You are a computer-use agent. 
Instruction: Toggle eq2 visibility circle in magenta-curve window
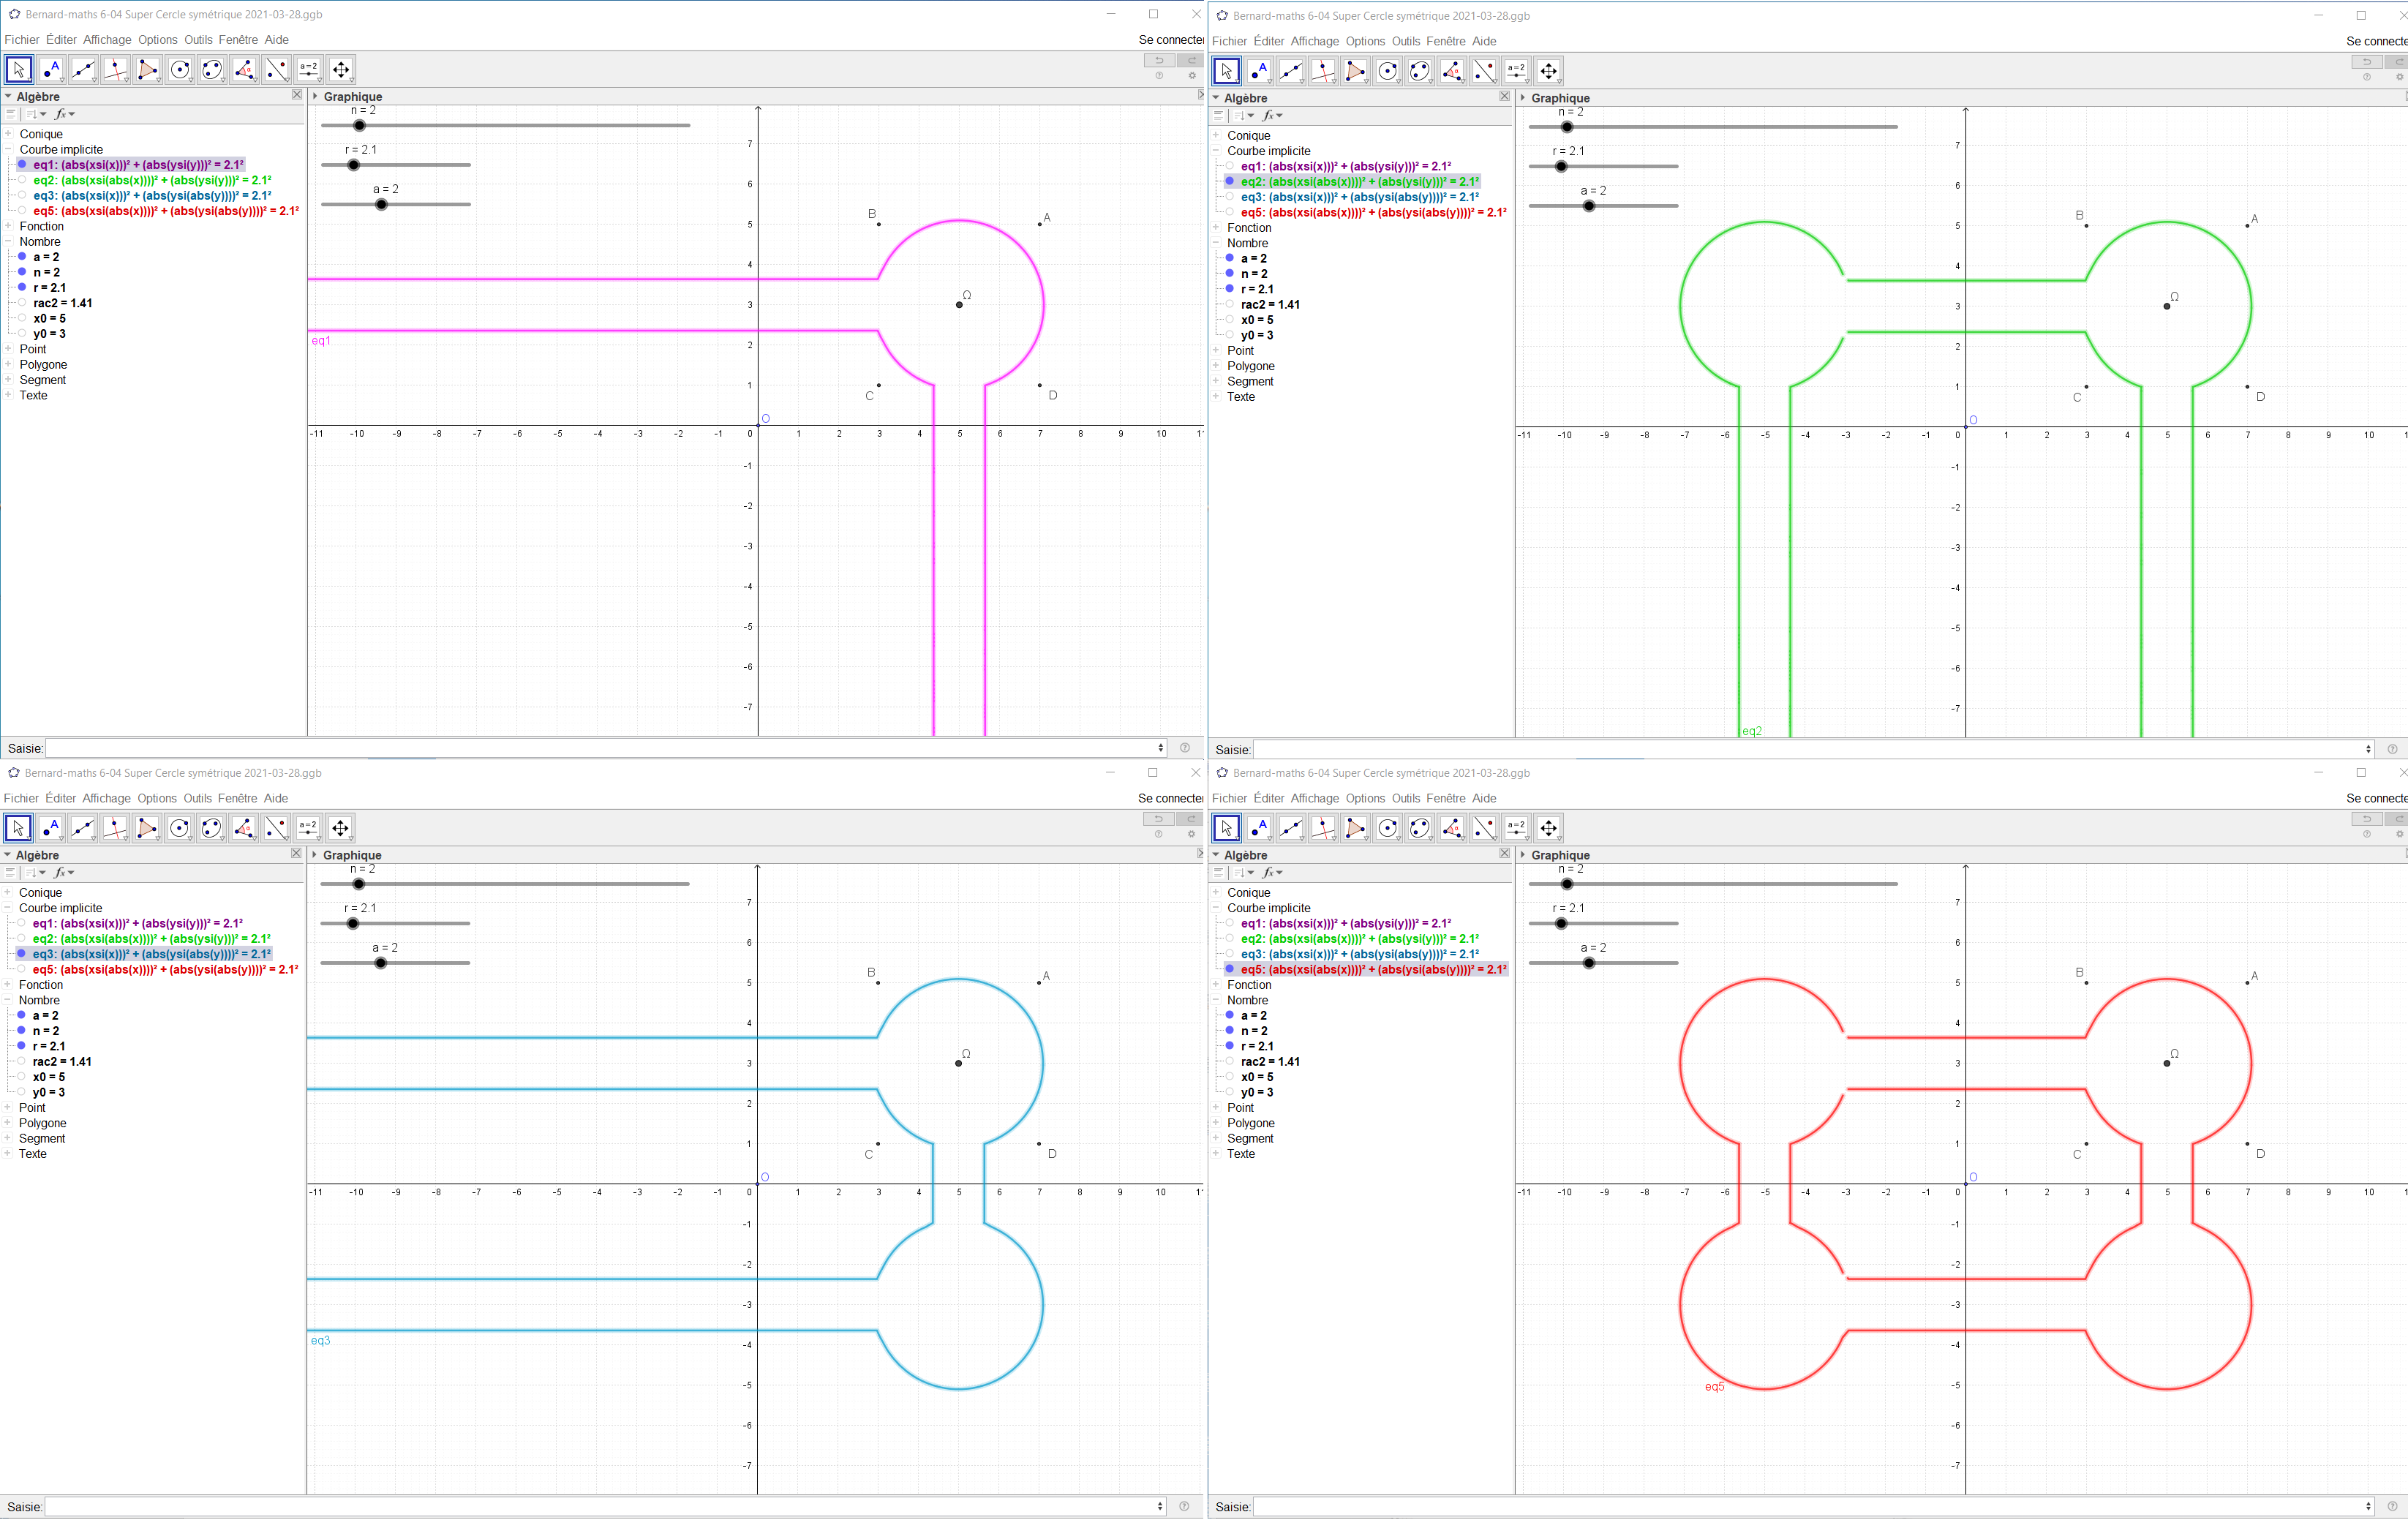click(x=22, y=180)
